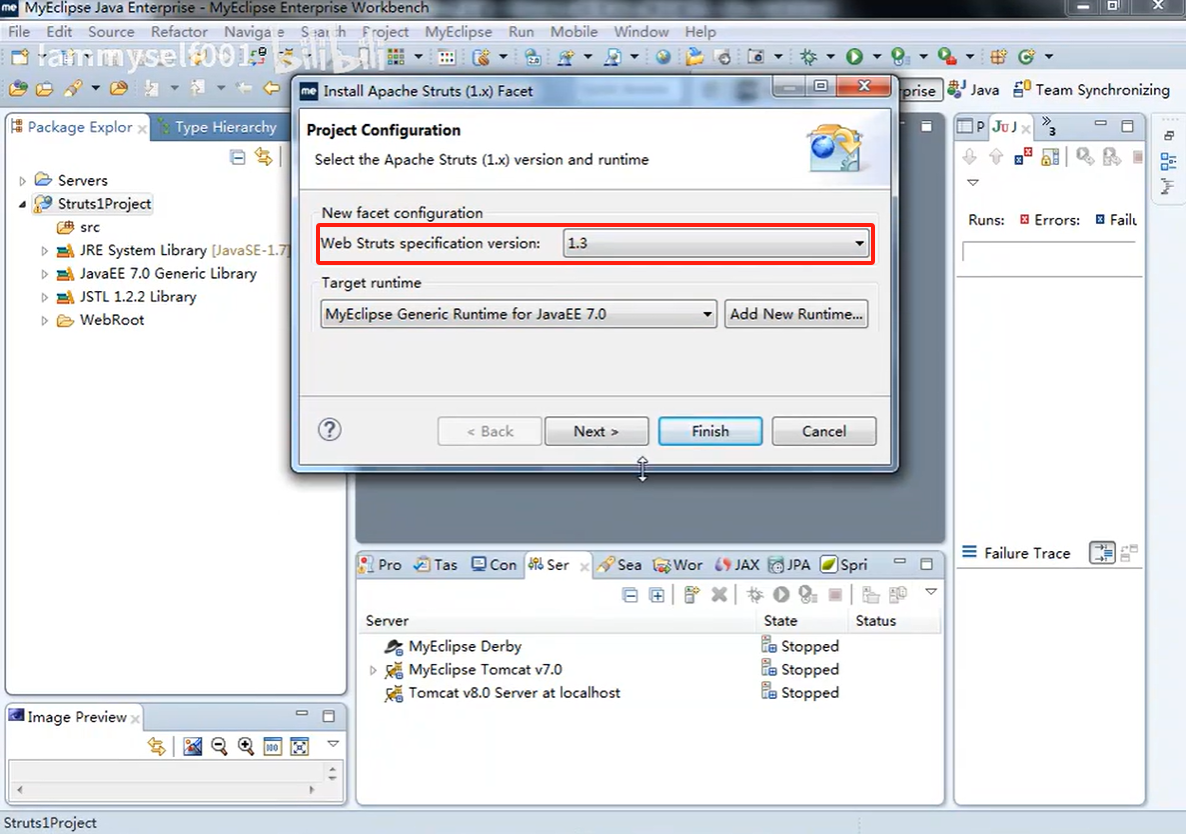This screenshot has width=1186, height=834.
Task: Open the MyEclipse menu
Action: (x=458, y=32)
